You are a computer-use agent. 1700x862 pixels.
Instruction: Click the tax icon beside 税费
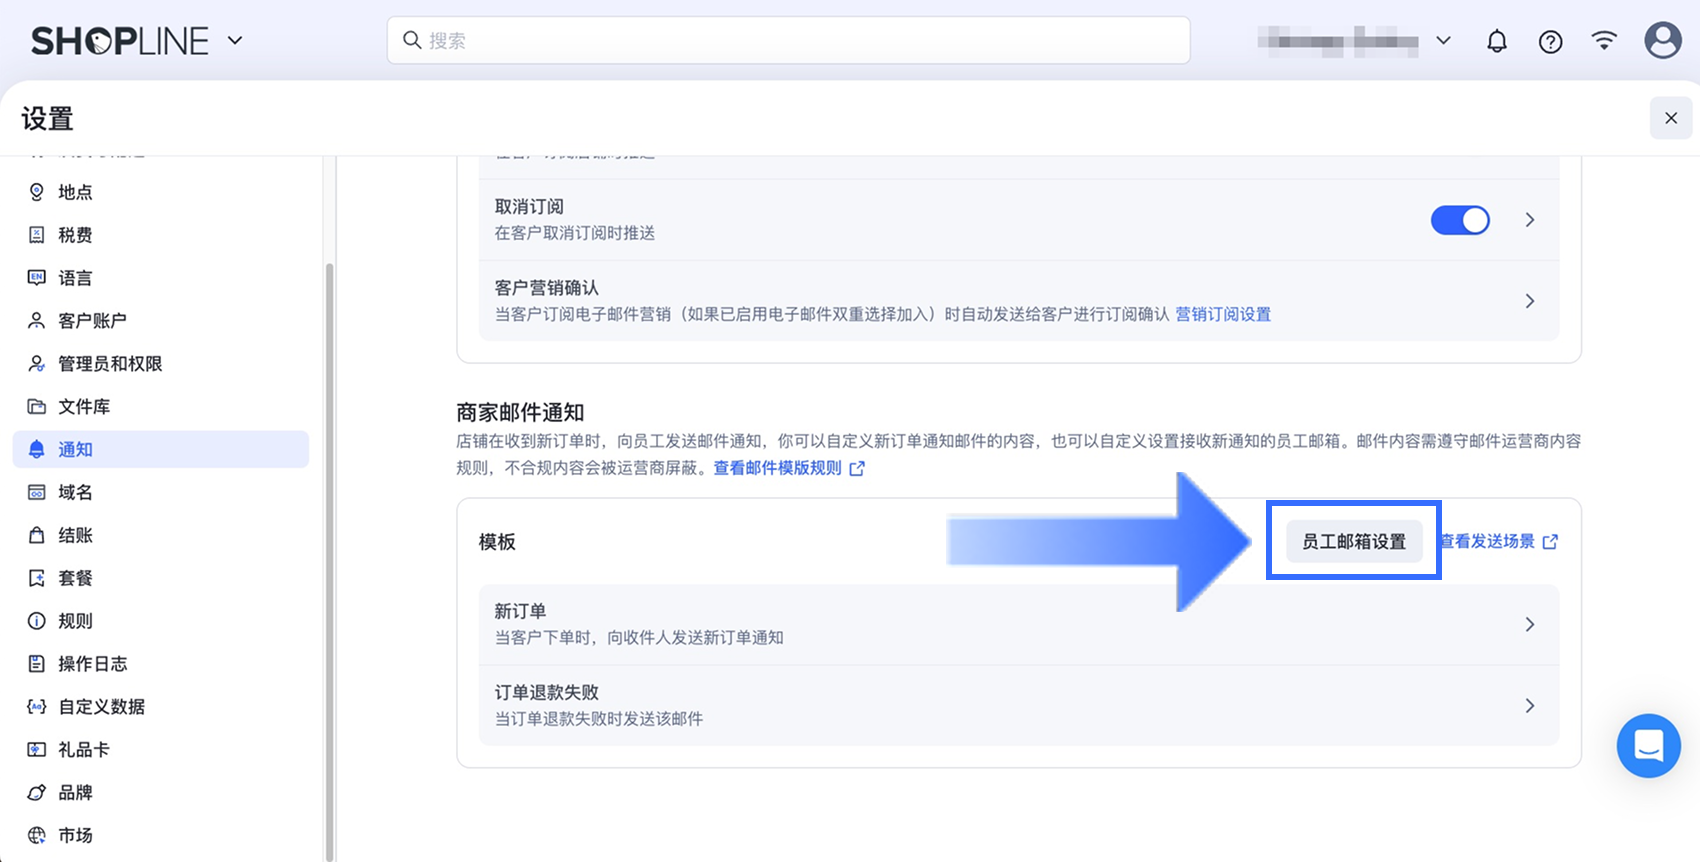tap(37, 235)
